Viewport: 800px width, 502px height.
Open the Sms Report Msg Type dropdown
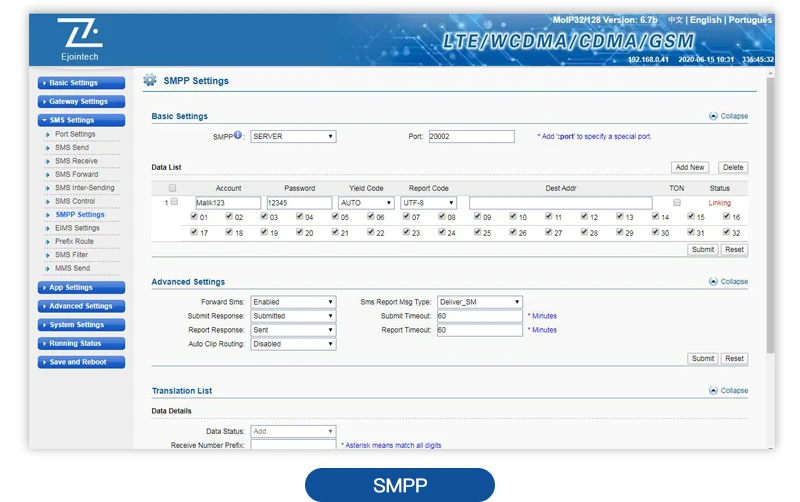479,301
